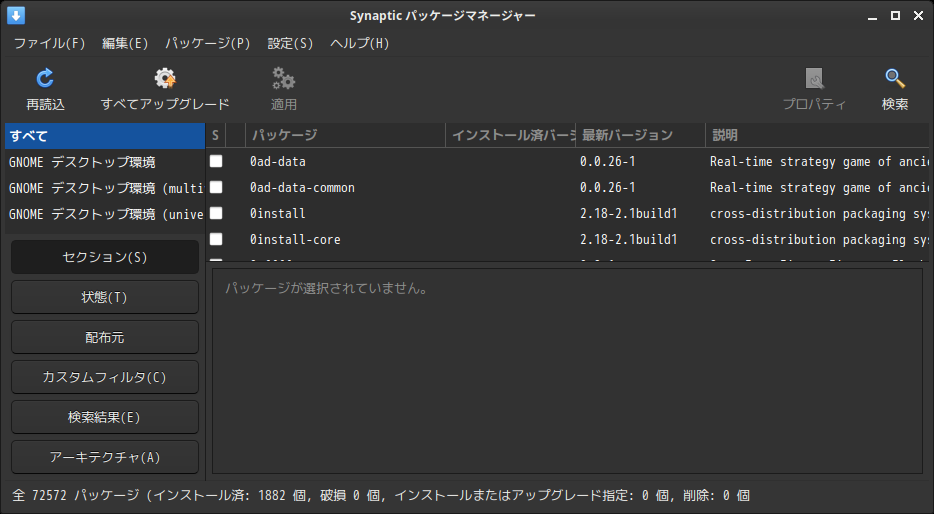Sort by the S status column header
This screenshot has width=934, height=514.
(216, 135)
